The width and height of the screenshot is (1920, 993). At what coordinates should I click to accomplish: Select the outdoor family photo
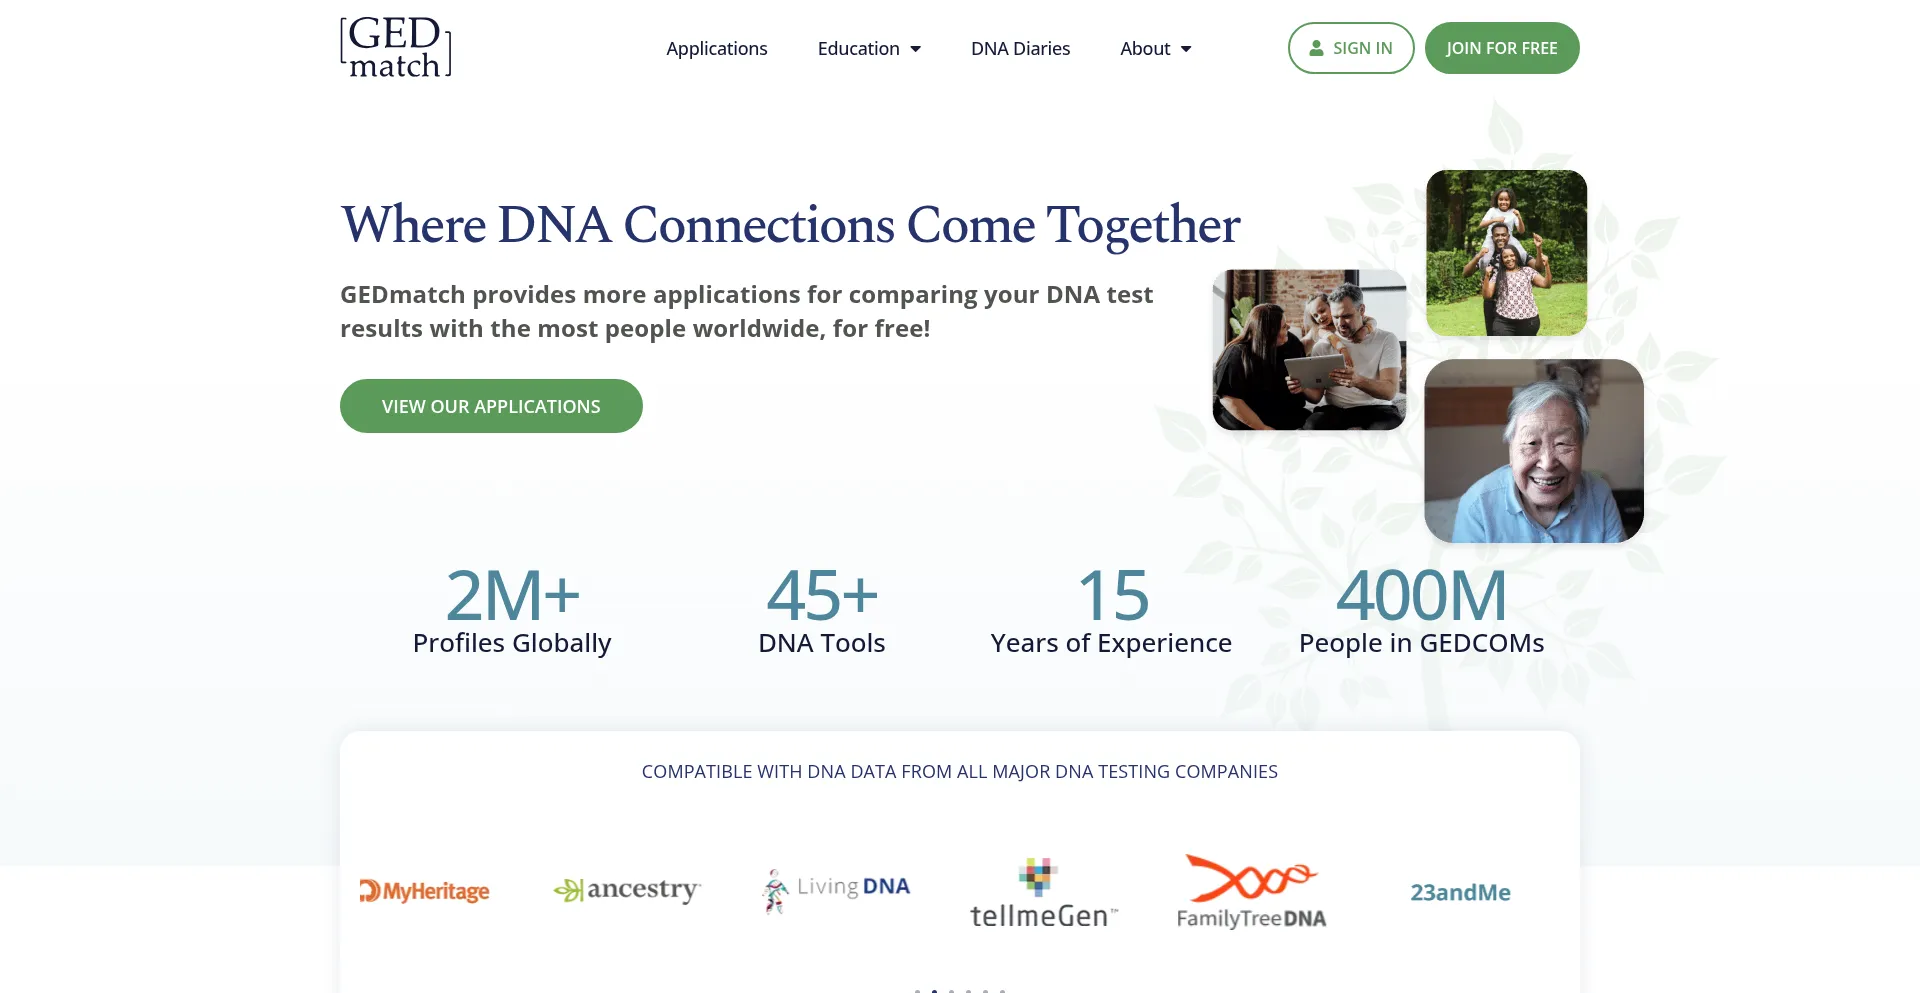(x=1506, y=253)
